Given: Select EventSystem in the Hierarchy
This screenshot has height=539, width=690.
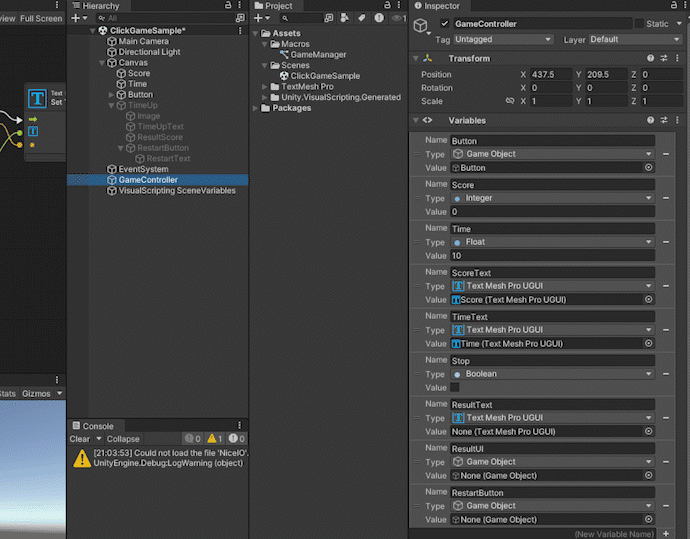Looking at the screenshot, I should (143, 169).
